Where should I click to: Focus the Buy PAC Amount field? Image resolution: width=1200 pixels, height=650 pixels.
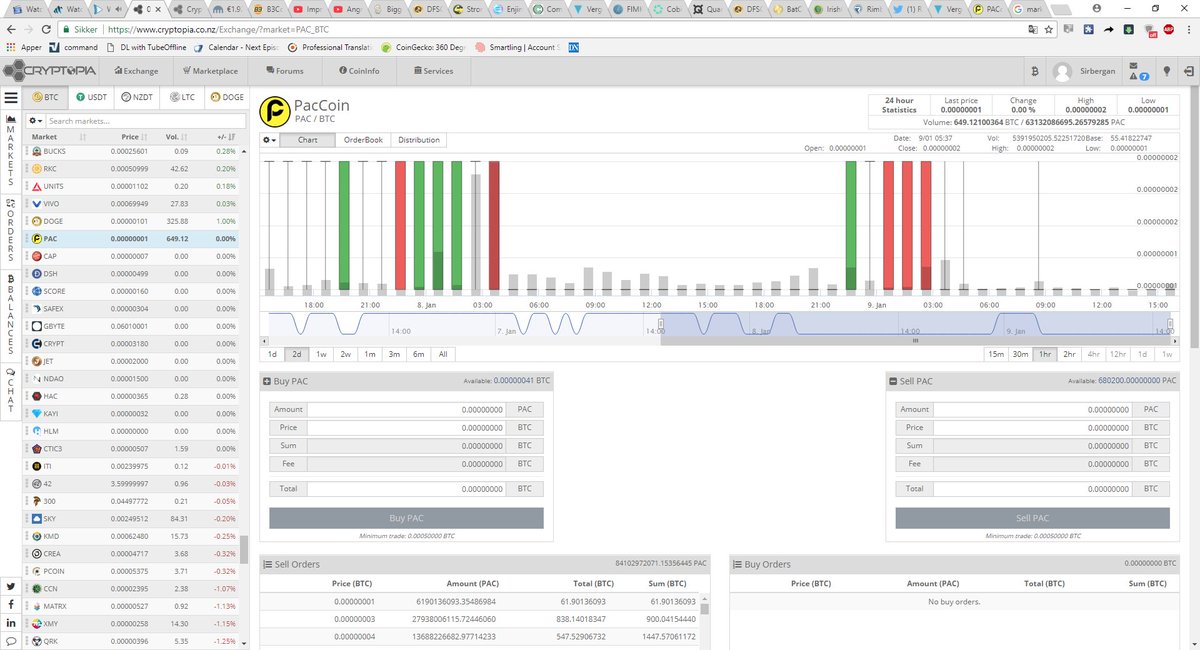click(x=406, y=409)
